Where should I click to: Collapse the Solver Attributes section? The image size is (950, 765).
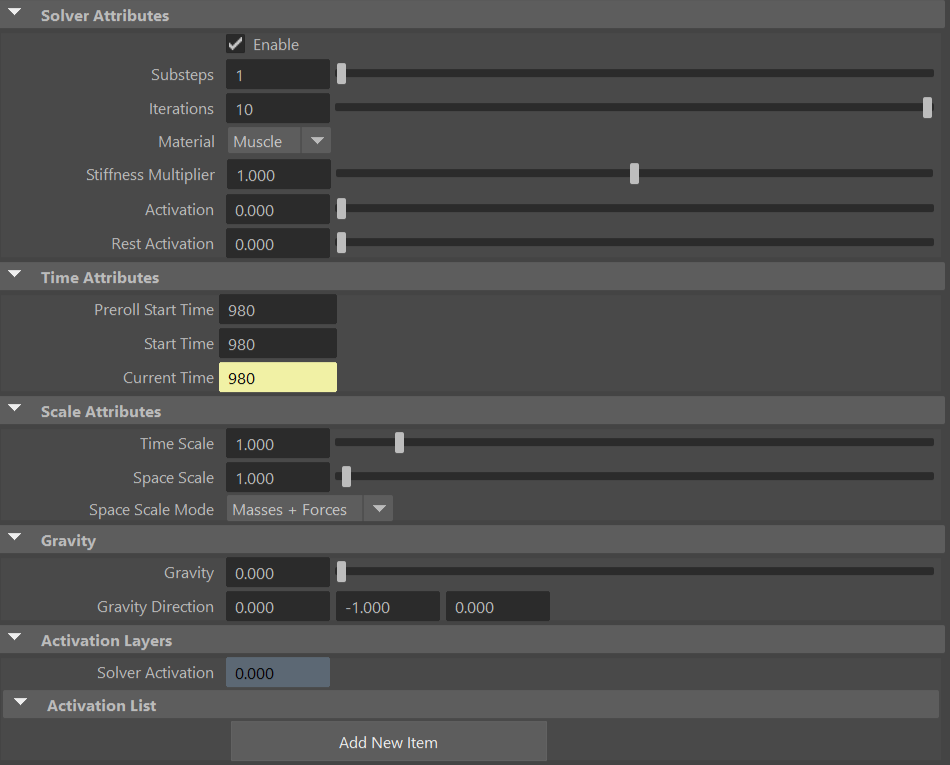[x=14, y=15]
